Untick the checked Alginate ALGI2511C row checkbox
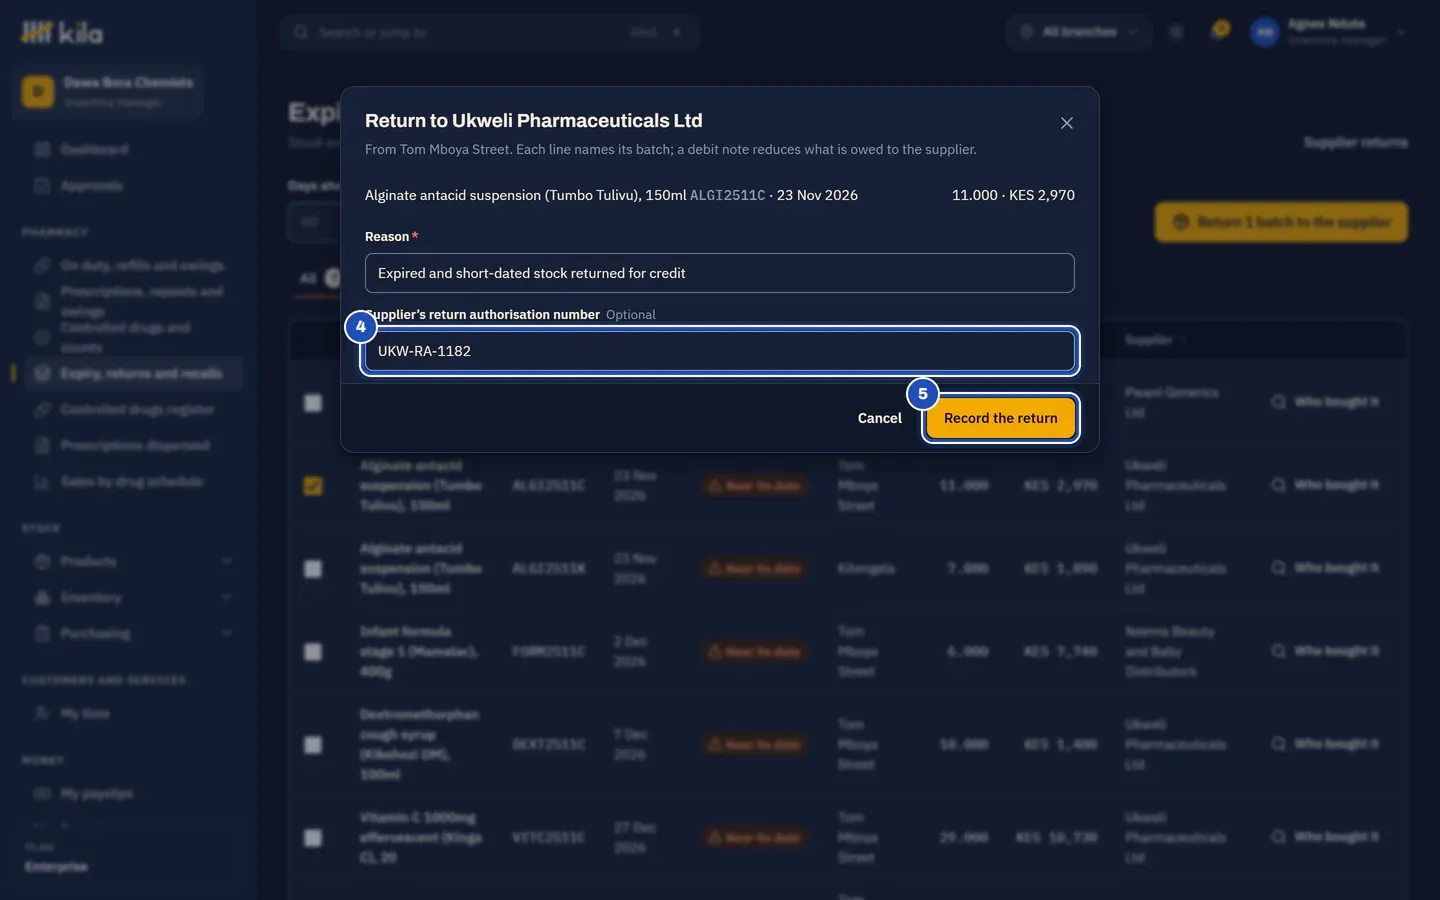 pyautogui.click(x=313, y=486)
